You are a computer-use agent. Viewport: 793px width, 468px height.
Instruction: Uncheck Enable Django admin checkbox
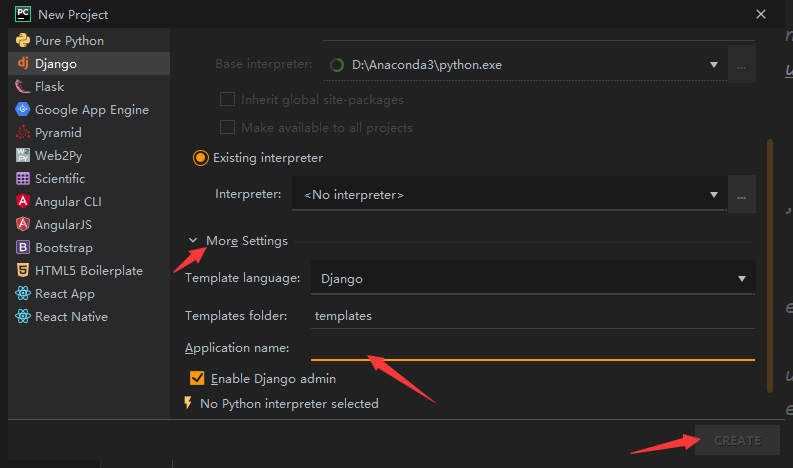197,378
